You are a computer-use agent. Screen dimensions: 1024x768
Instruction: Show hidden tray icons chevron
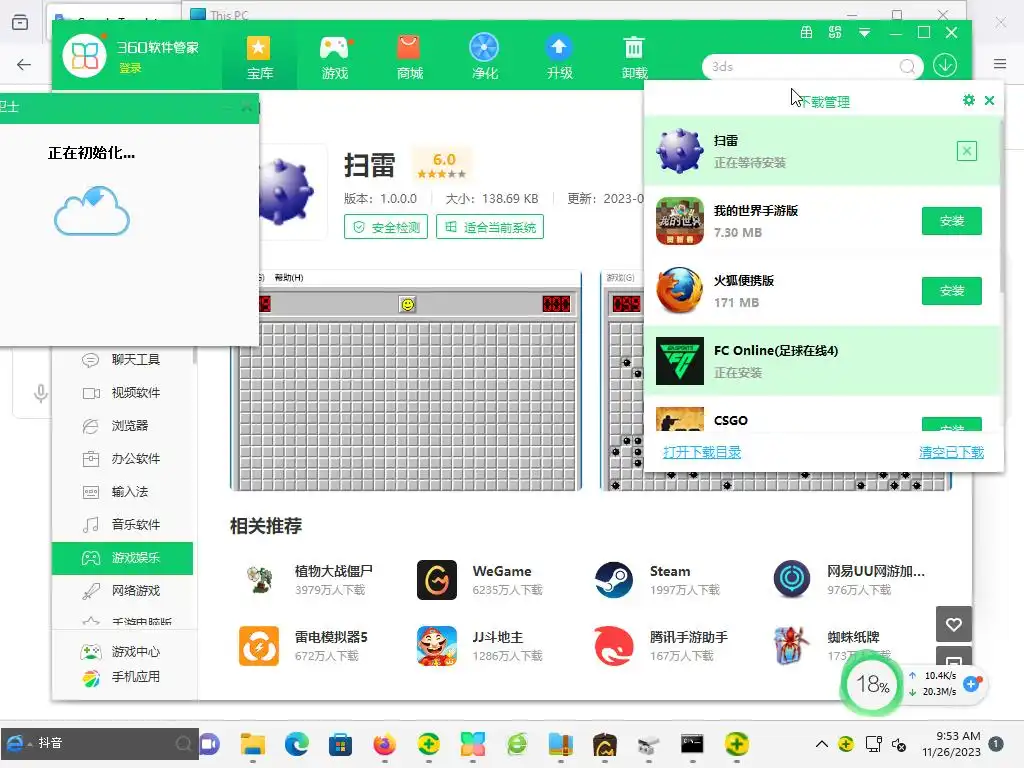point(822,744)
